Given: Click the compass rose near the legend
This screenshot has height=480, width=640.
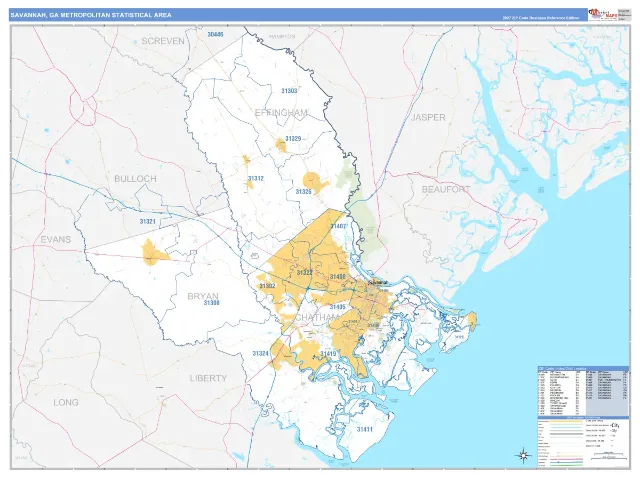Looking at the screenshot, I should pos(524,455).
